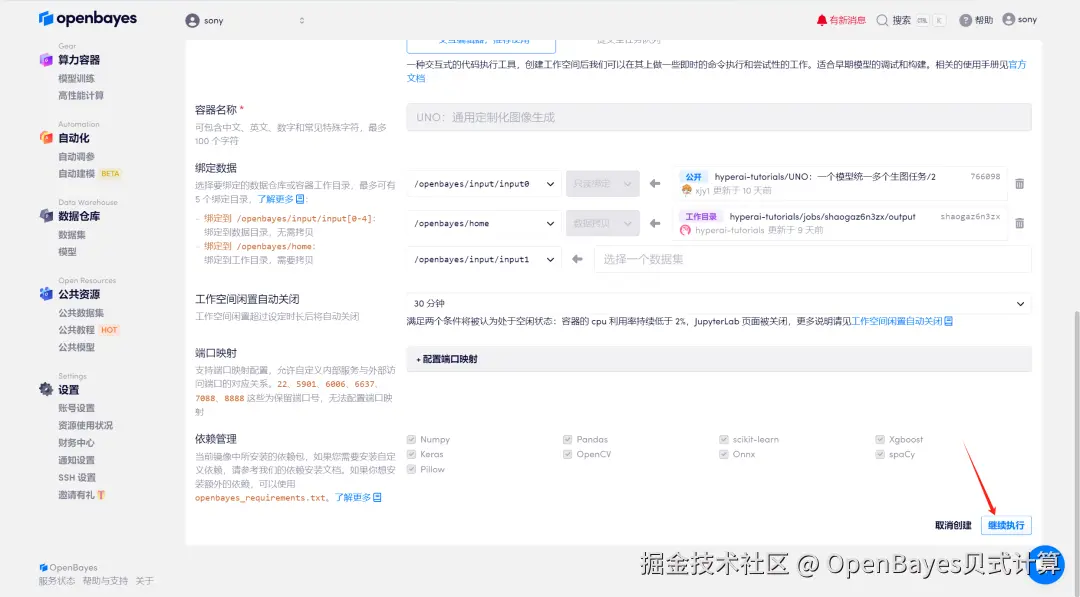
Task: Go to 模型训练 in sidebar
Action: 76,78
